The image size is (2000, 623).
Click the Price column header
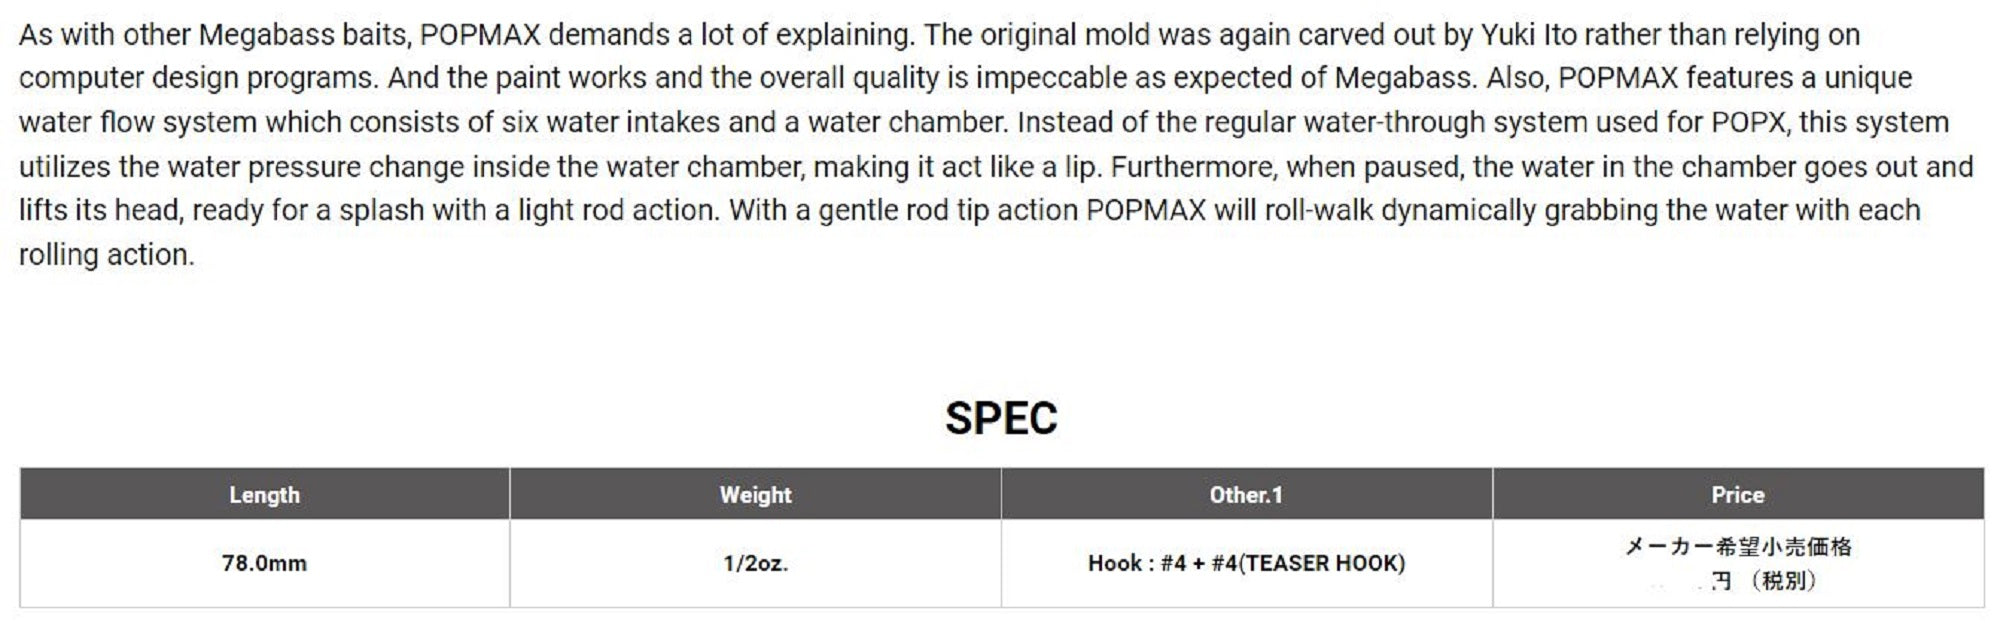1737,494
